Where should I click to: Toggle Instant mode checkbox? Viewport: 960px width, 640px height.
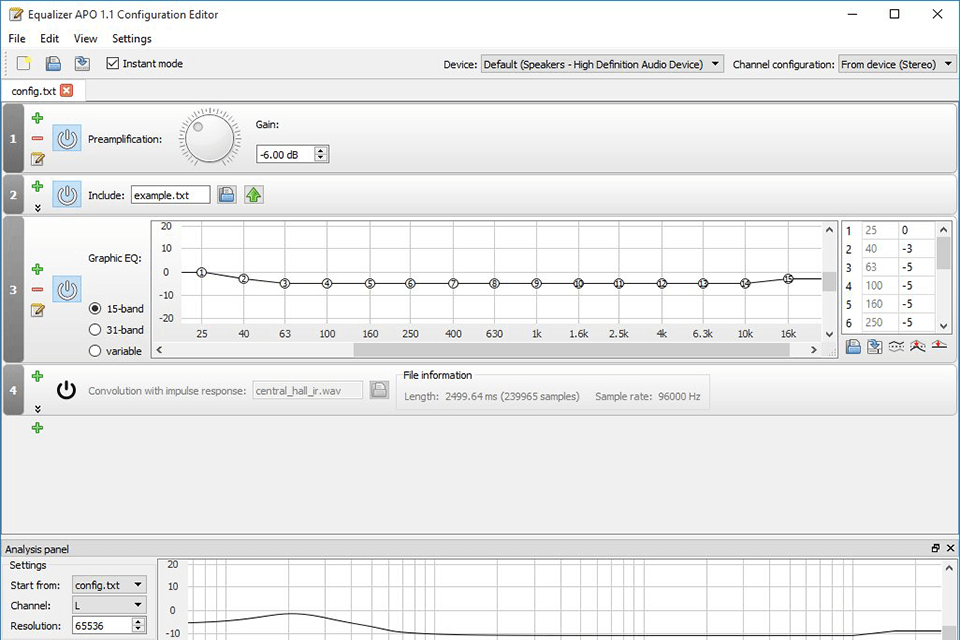point(114,63)
